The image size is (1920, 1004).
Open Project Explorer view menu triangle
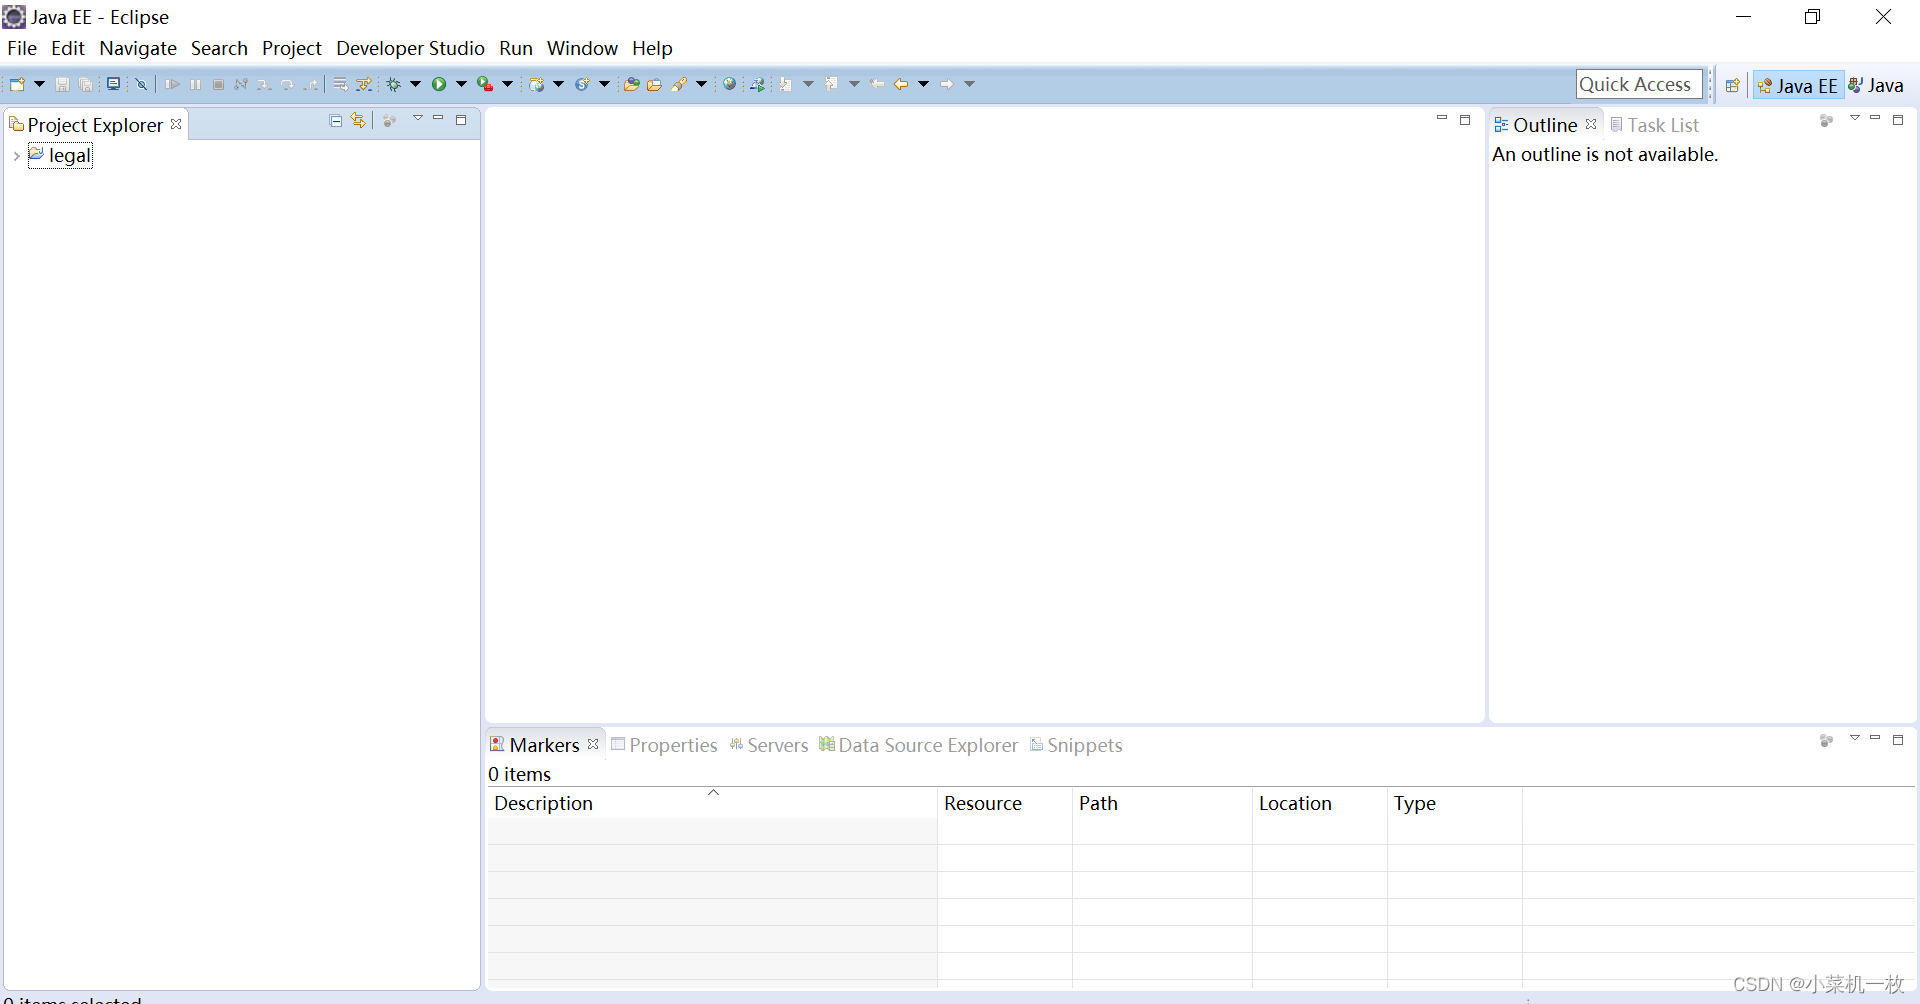pos(418,119)
